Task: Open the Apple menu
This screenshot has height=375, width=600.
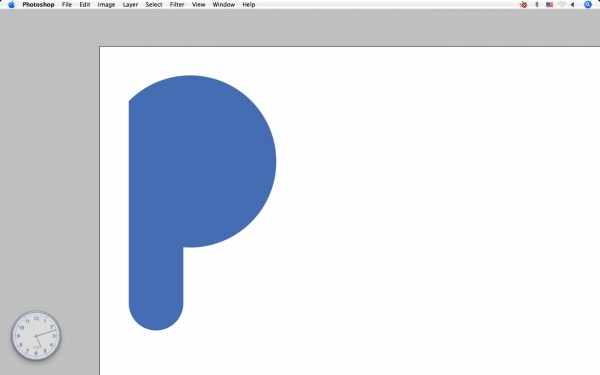Action: [11, 5]
